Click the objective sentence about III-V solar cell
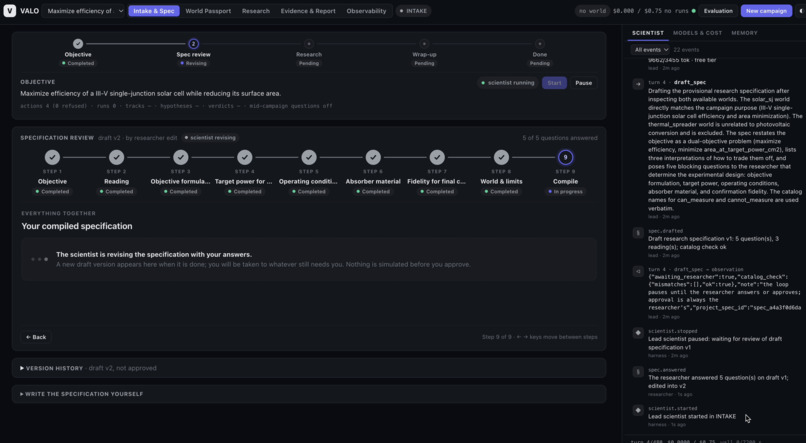Screen dimensions: 806x443 [x=151, y=94]
